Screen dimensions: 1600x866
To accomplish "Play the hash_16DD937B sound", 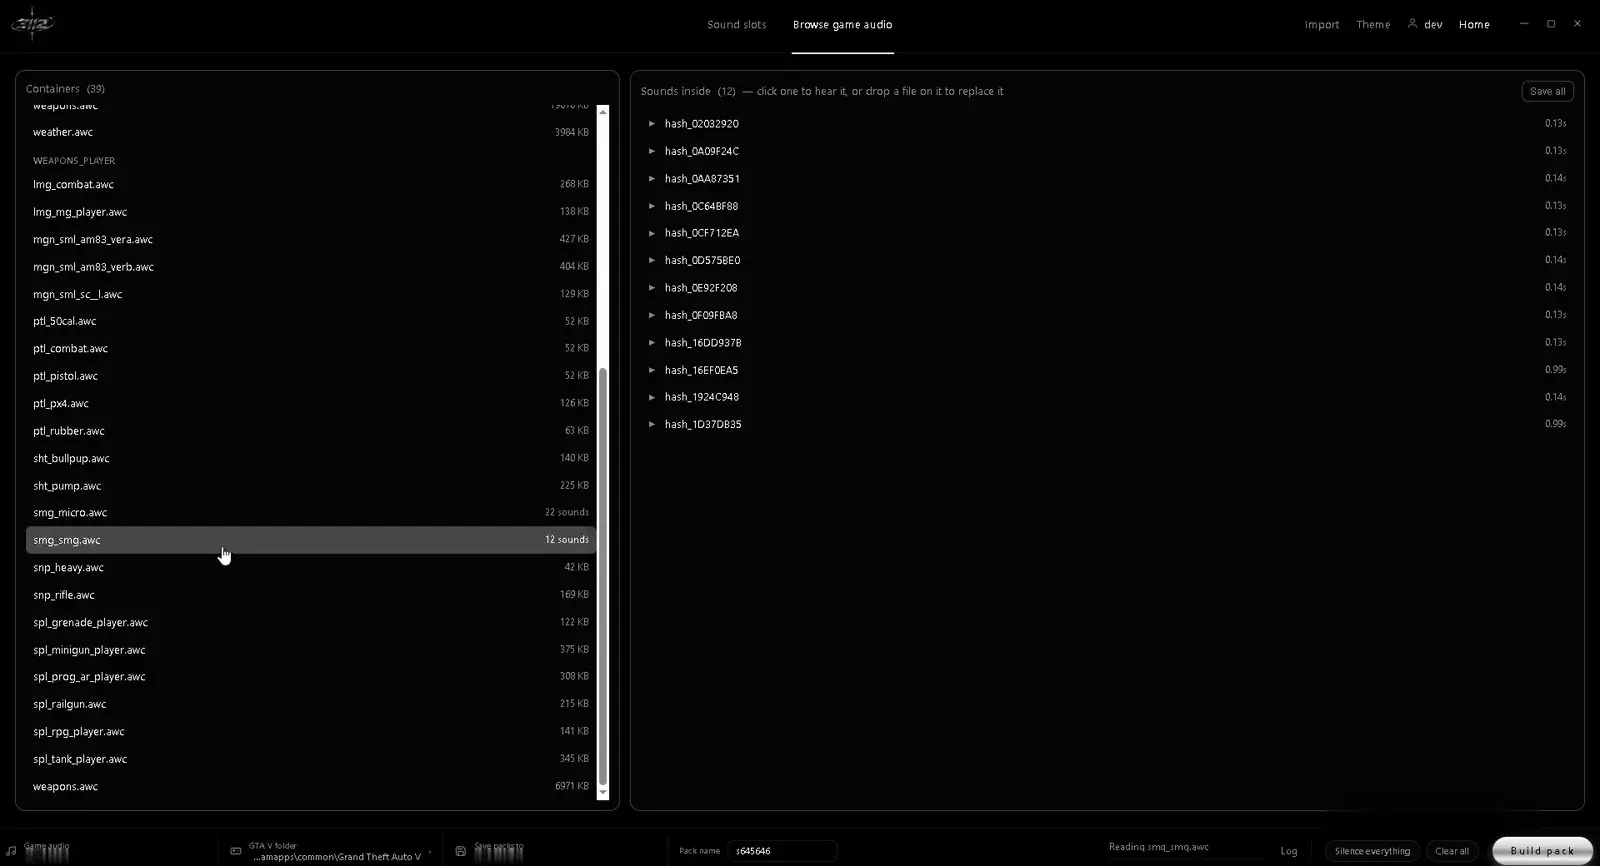I will (x=652, y=343).
